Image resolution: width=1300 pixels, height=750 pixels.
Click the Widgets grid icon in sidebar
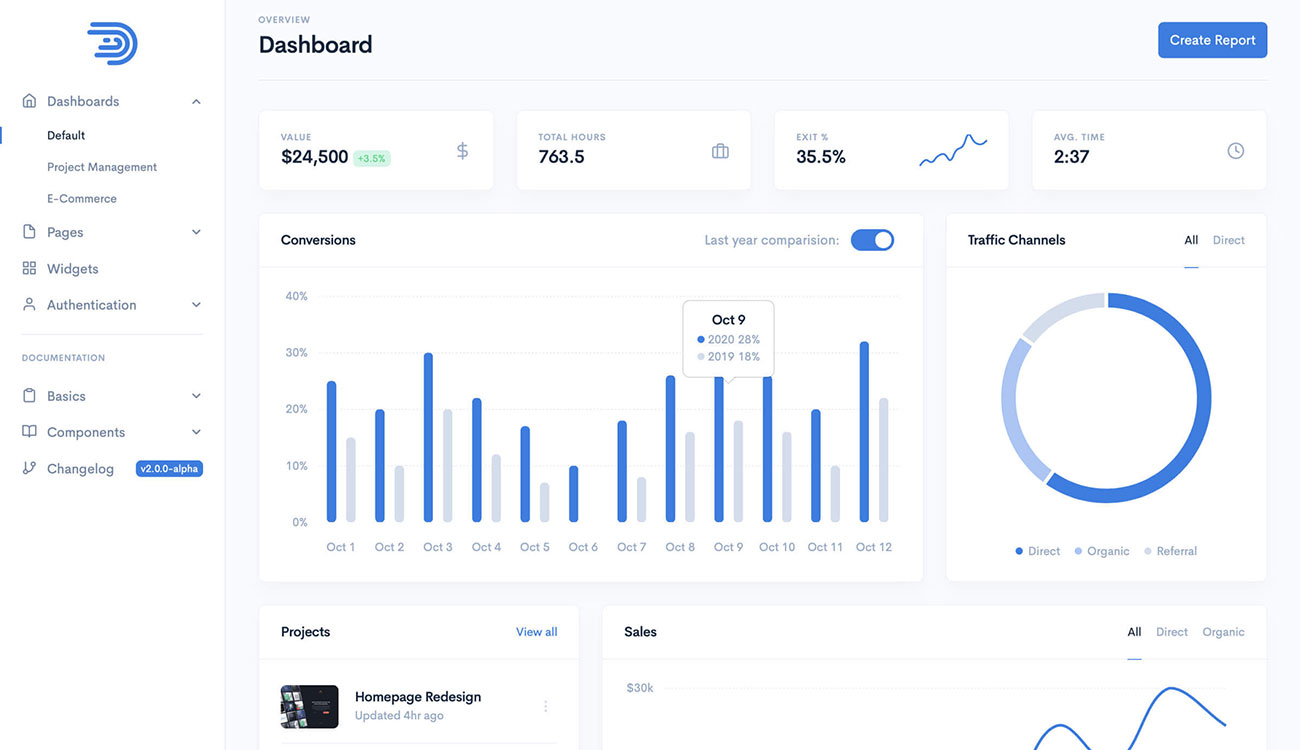(x=29, y=269)
